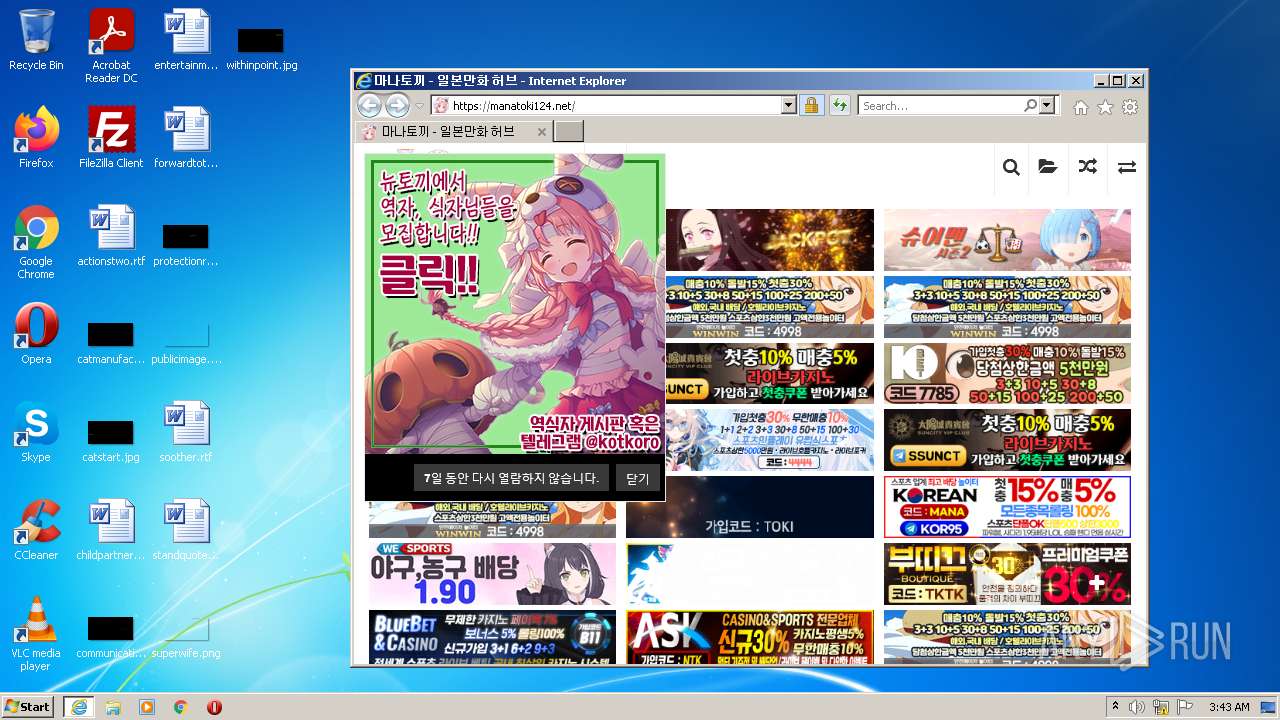Open Windows Explorer from taskbar
1280x720 pixels.
click(x=113, y=707)
